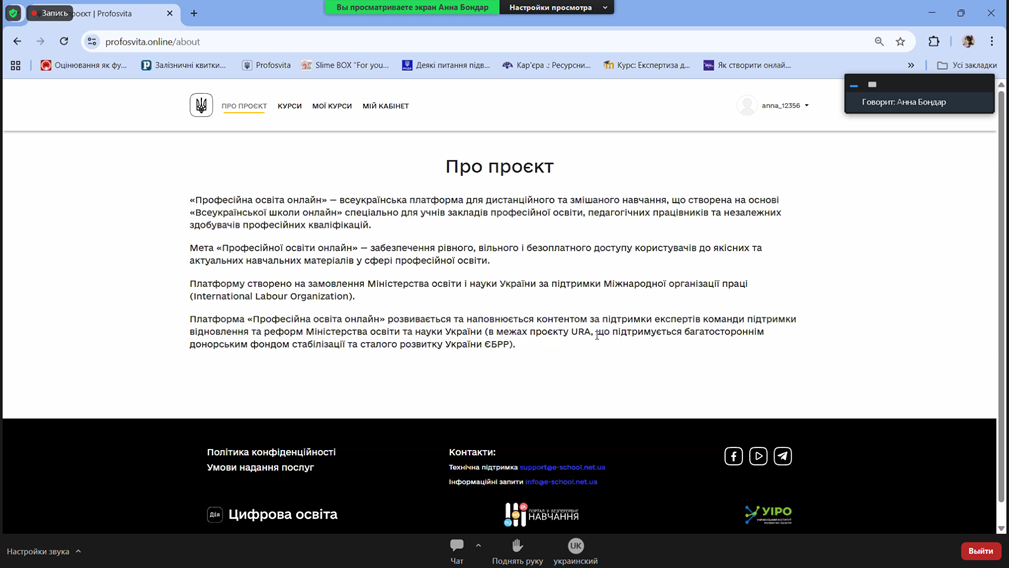Open Політика конфіденційності link
Image resolution: width=1009 pixels, height=568 pixels.
pyautogui.click(x=271, y=452)
